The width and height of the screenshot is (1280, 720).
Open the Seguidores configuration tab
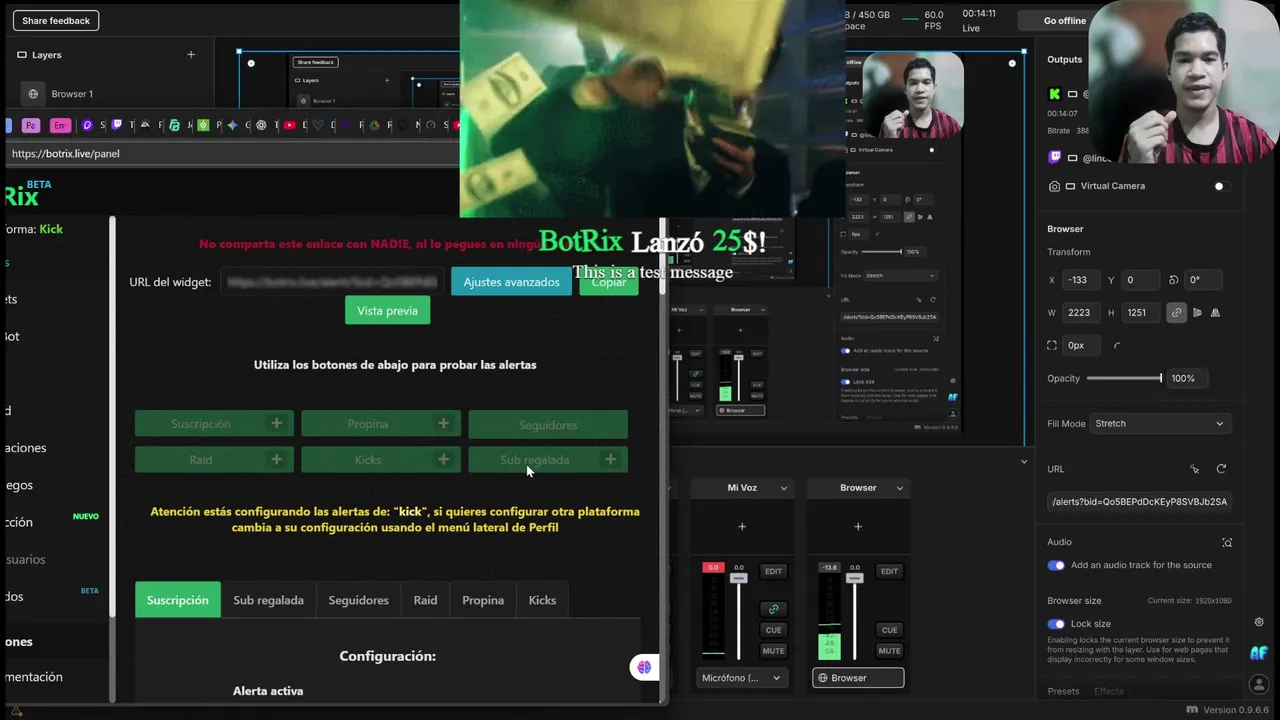pyautogui.click(x=358, y=600)
